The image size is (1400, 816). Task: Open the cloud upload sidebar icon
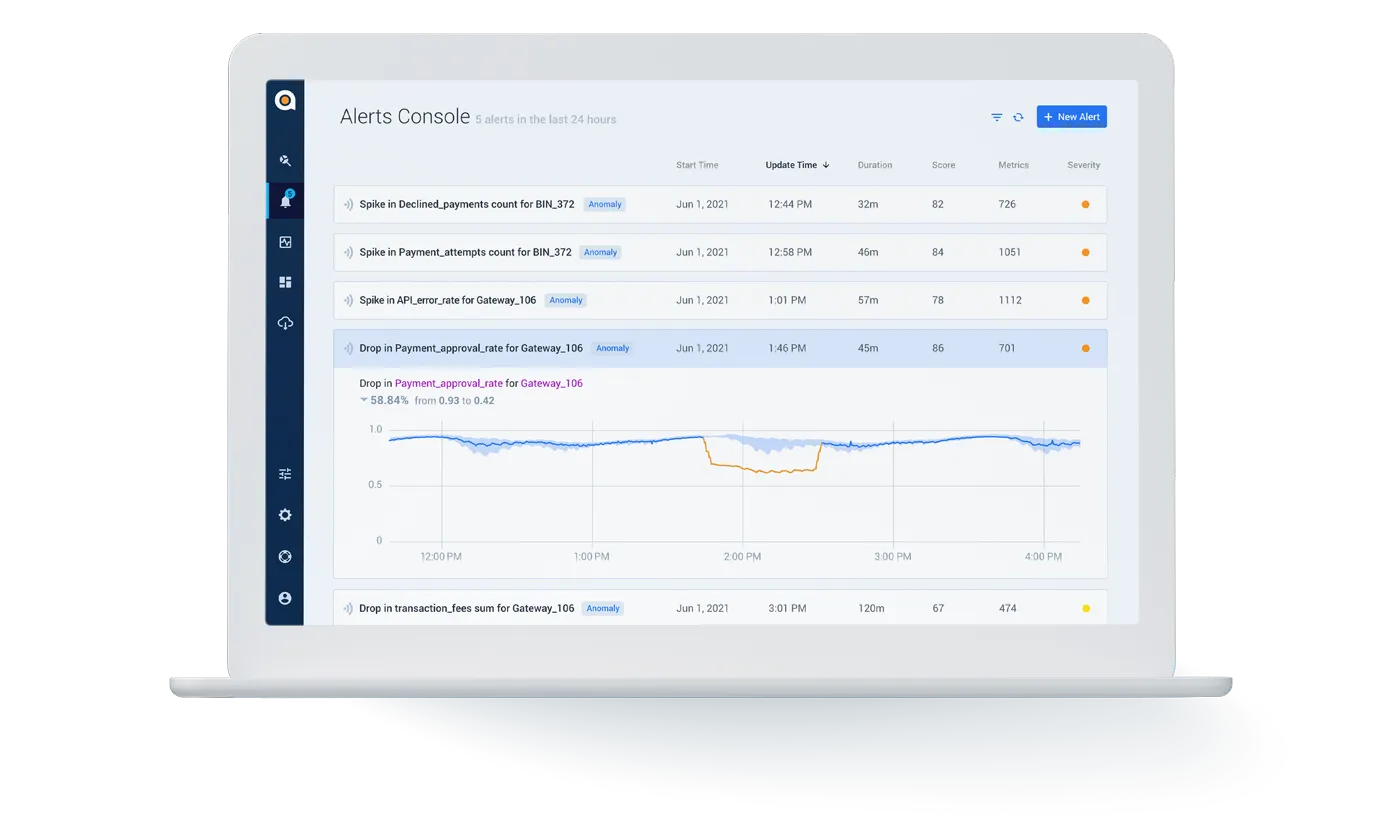click(x=285, y=323)
